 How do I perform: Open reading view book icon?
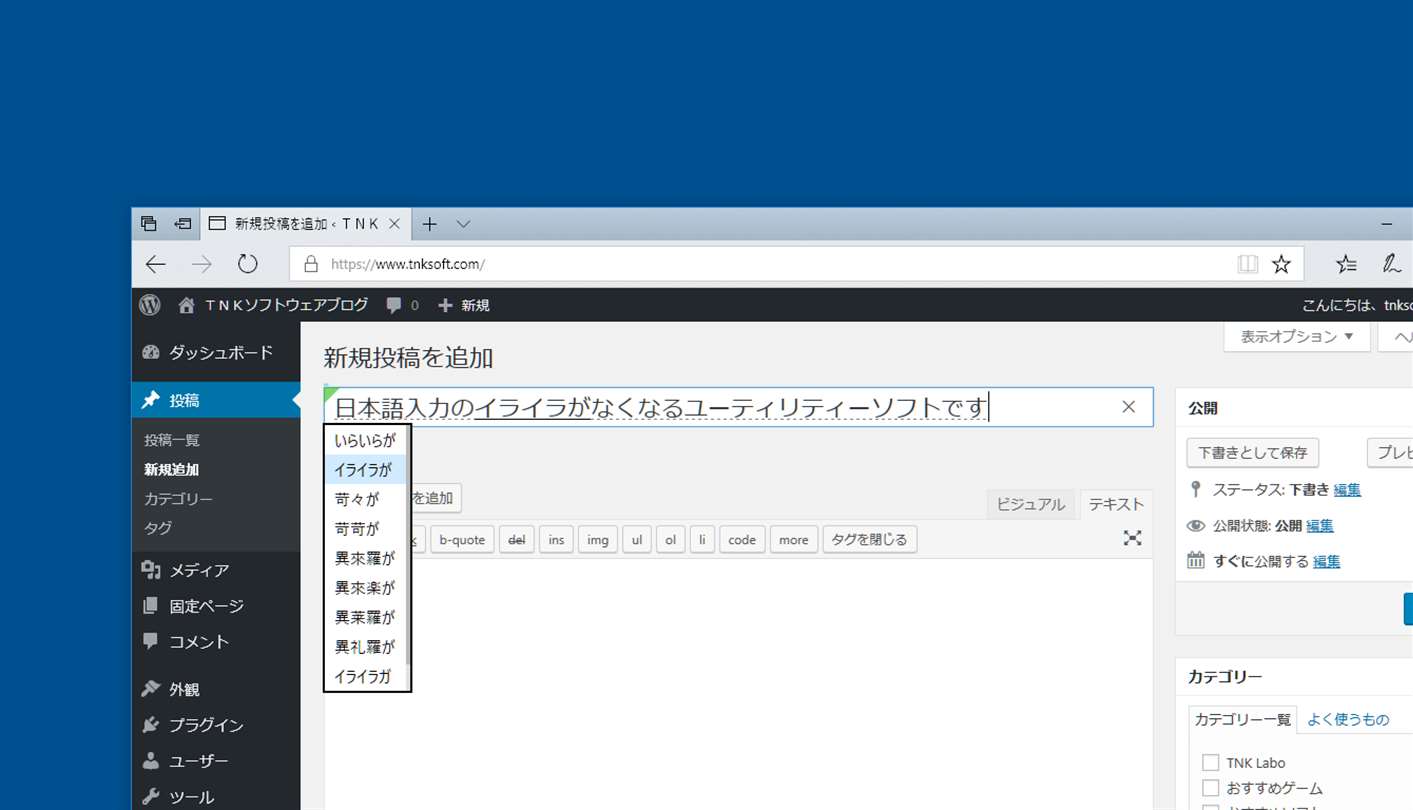click(1247, 264)
